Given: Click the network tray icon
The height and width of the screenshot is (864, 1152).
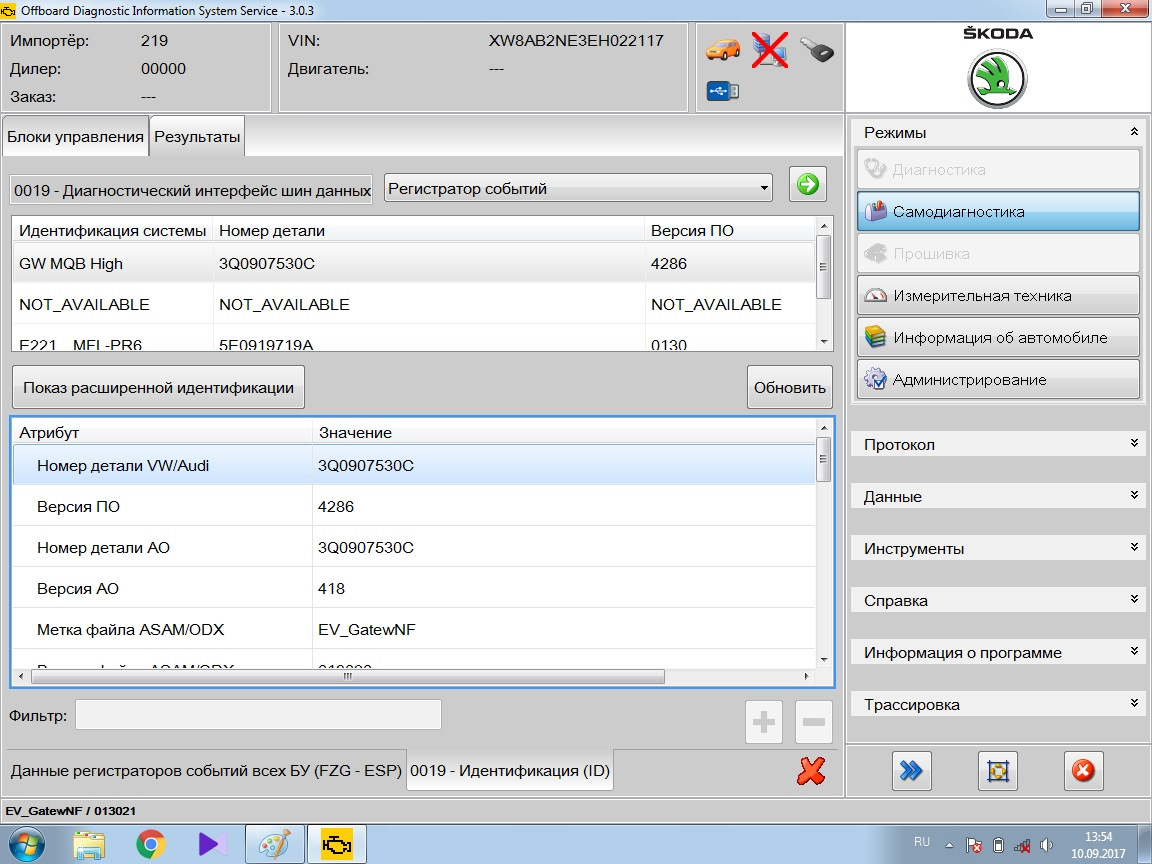Looking at the screenshot, I should point(1022,846).
